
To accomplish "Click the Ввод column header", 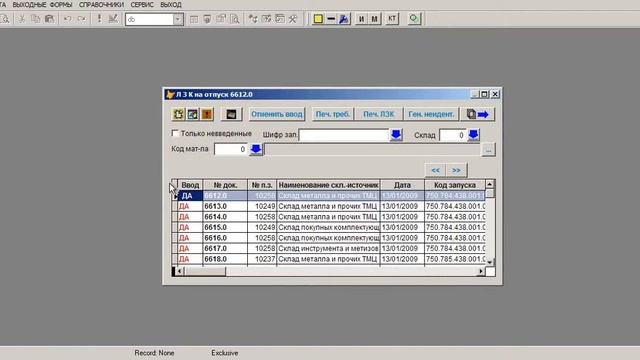I will point(190,185).
